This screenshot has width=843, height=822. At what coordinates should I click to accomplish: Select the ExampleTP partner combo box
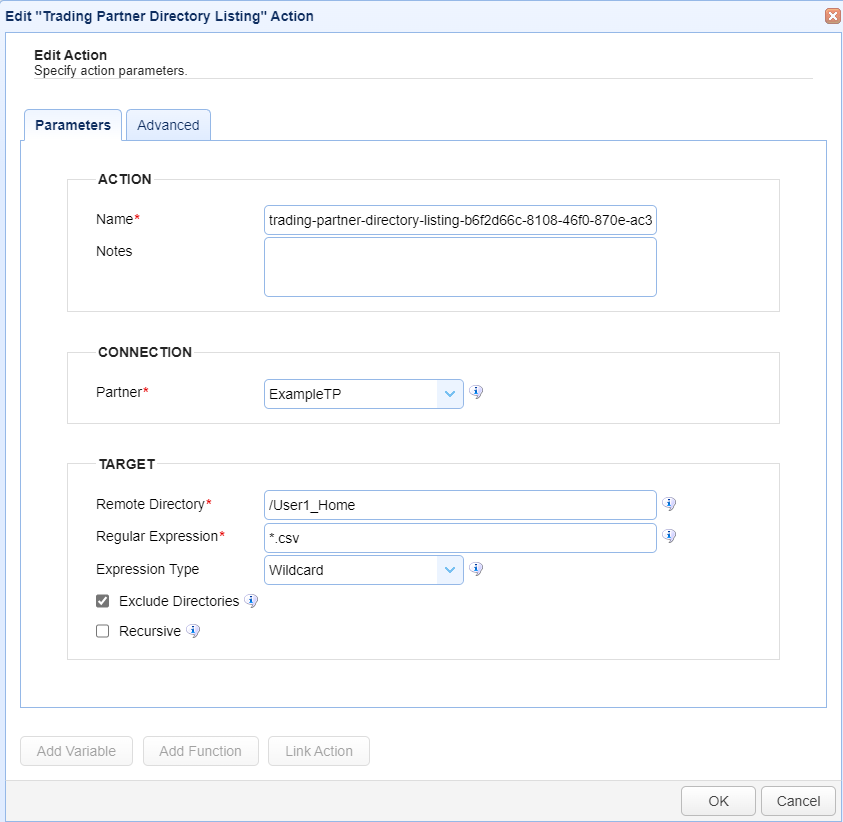tap(363, 394)
